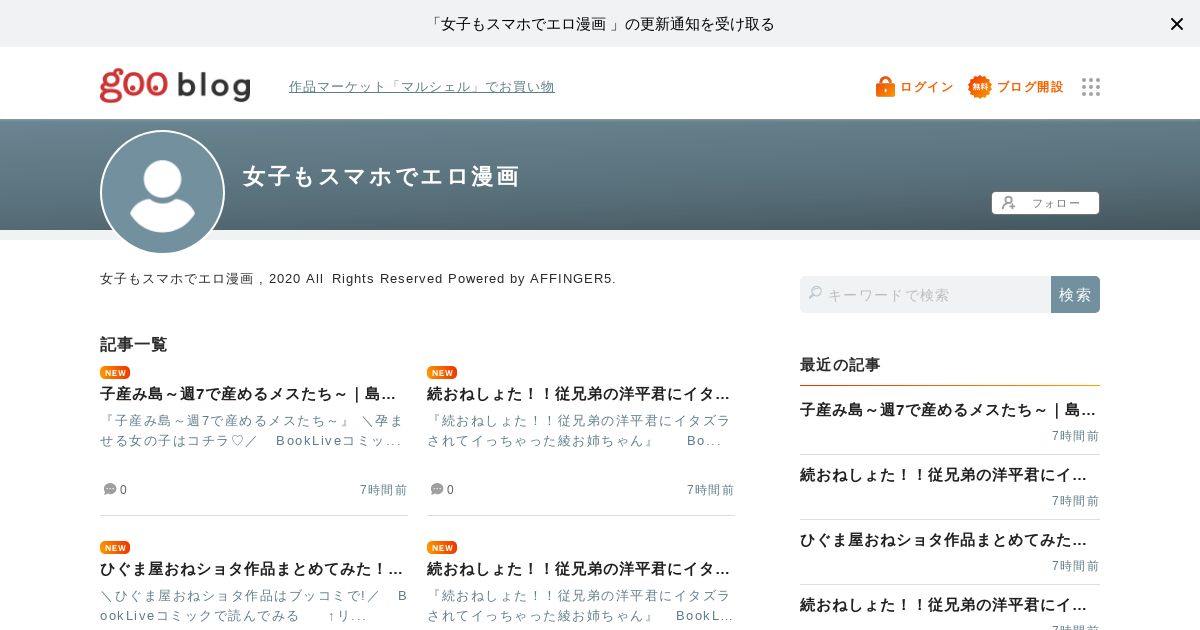Click comment bubble icon under 続おねしょた article
This screenshot has height=630, width=1200.
pos(437,489)
